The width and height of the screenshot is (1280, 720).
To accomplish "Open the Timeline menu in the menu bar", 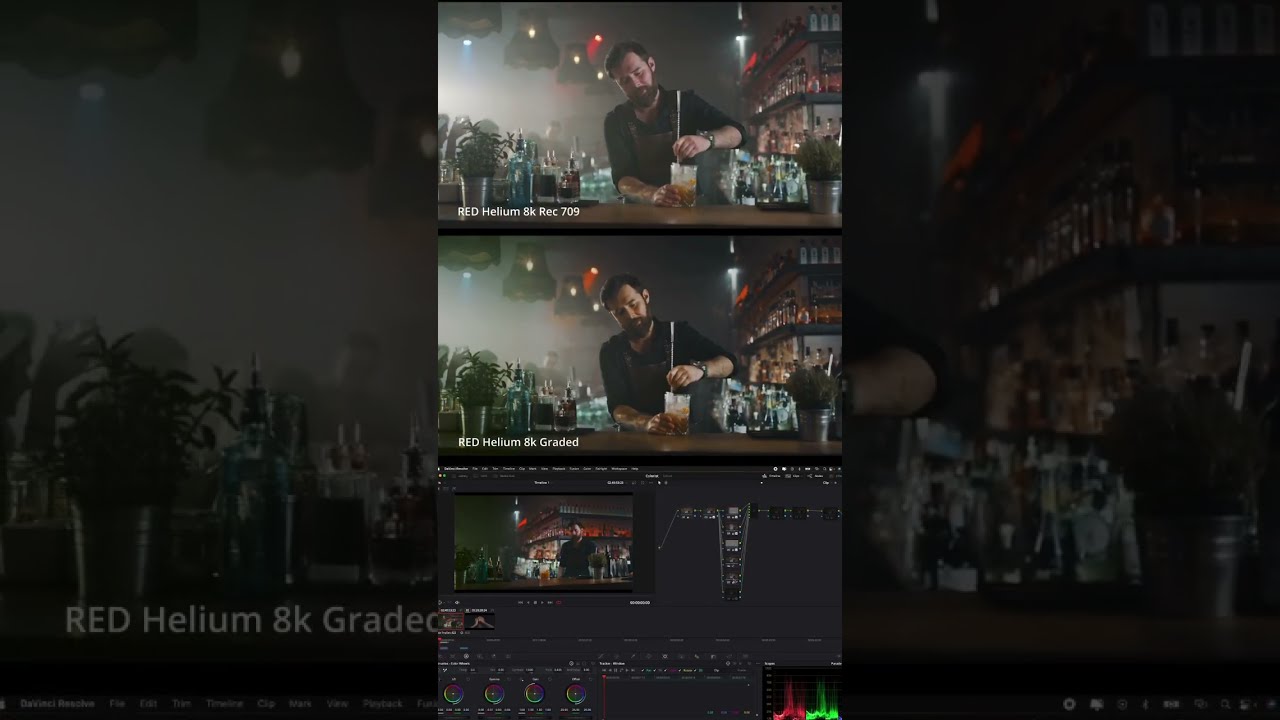I will [x=509, y=468].
